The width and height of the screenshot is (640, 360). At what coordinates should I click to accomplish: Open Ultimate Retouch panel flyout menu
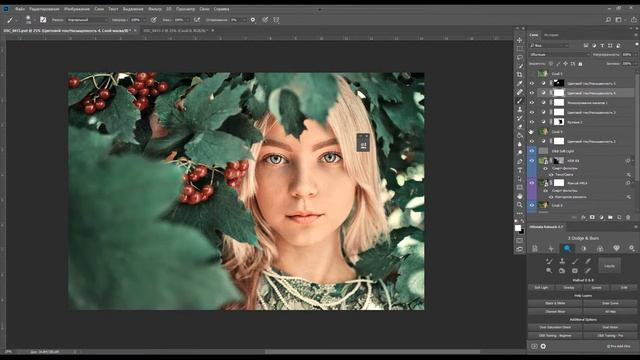point(636,227)
